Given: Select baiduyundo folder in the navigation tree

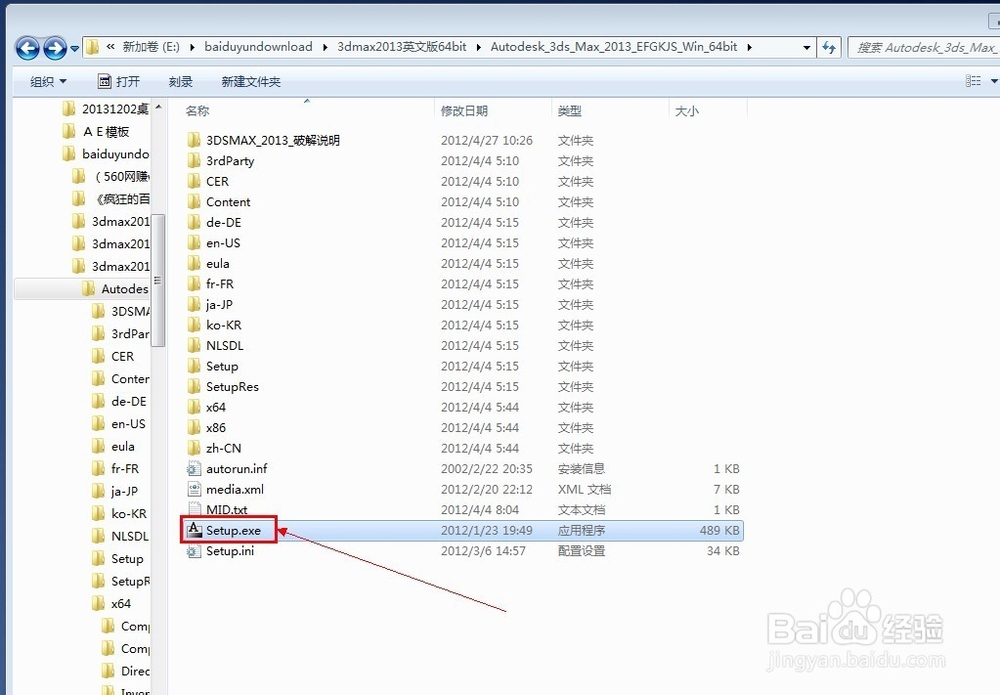Looking at the screenshot, I should click(115, 154).
